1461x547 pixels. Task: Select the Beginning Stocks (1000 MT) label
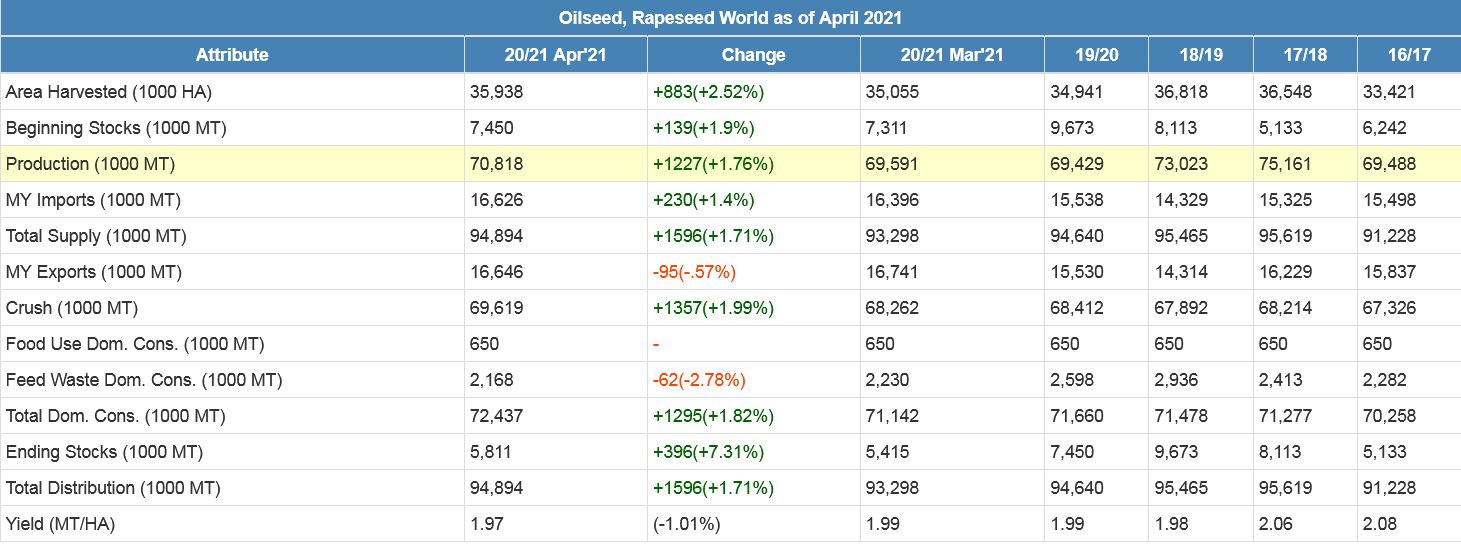click(116, 128)
